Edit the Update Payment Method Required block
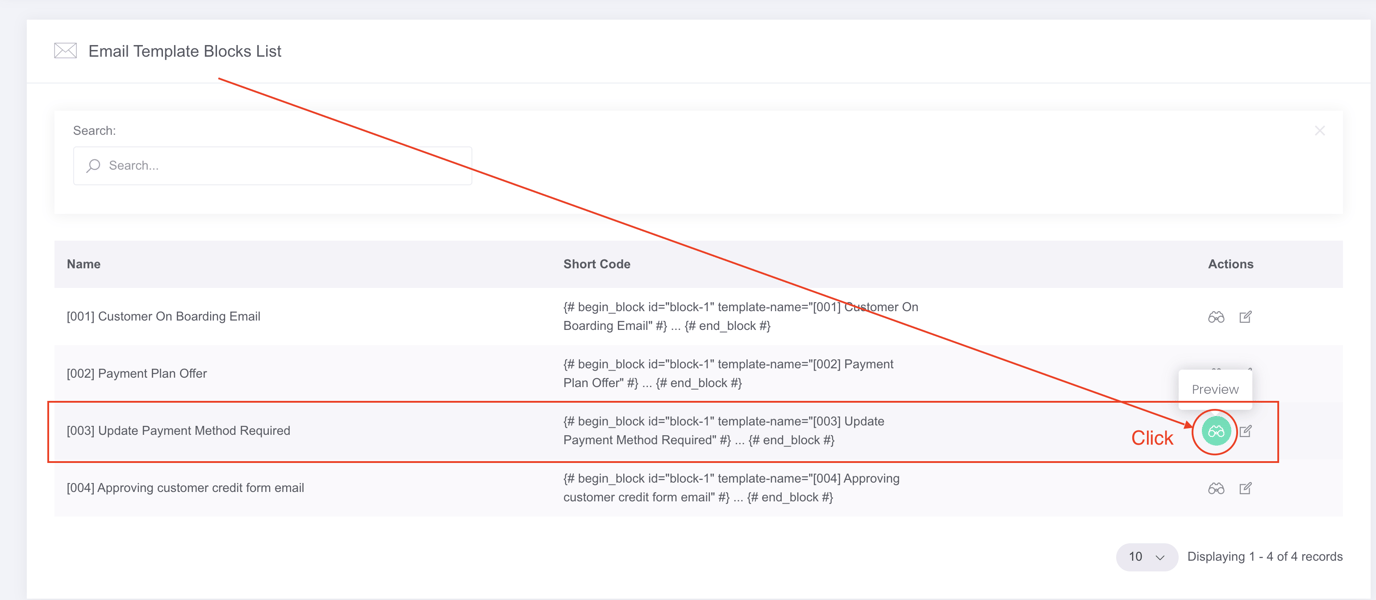The width and height of the screenshot is (1376, 600). coord(1246,431)
